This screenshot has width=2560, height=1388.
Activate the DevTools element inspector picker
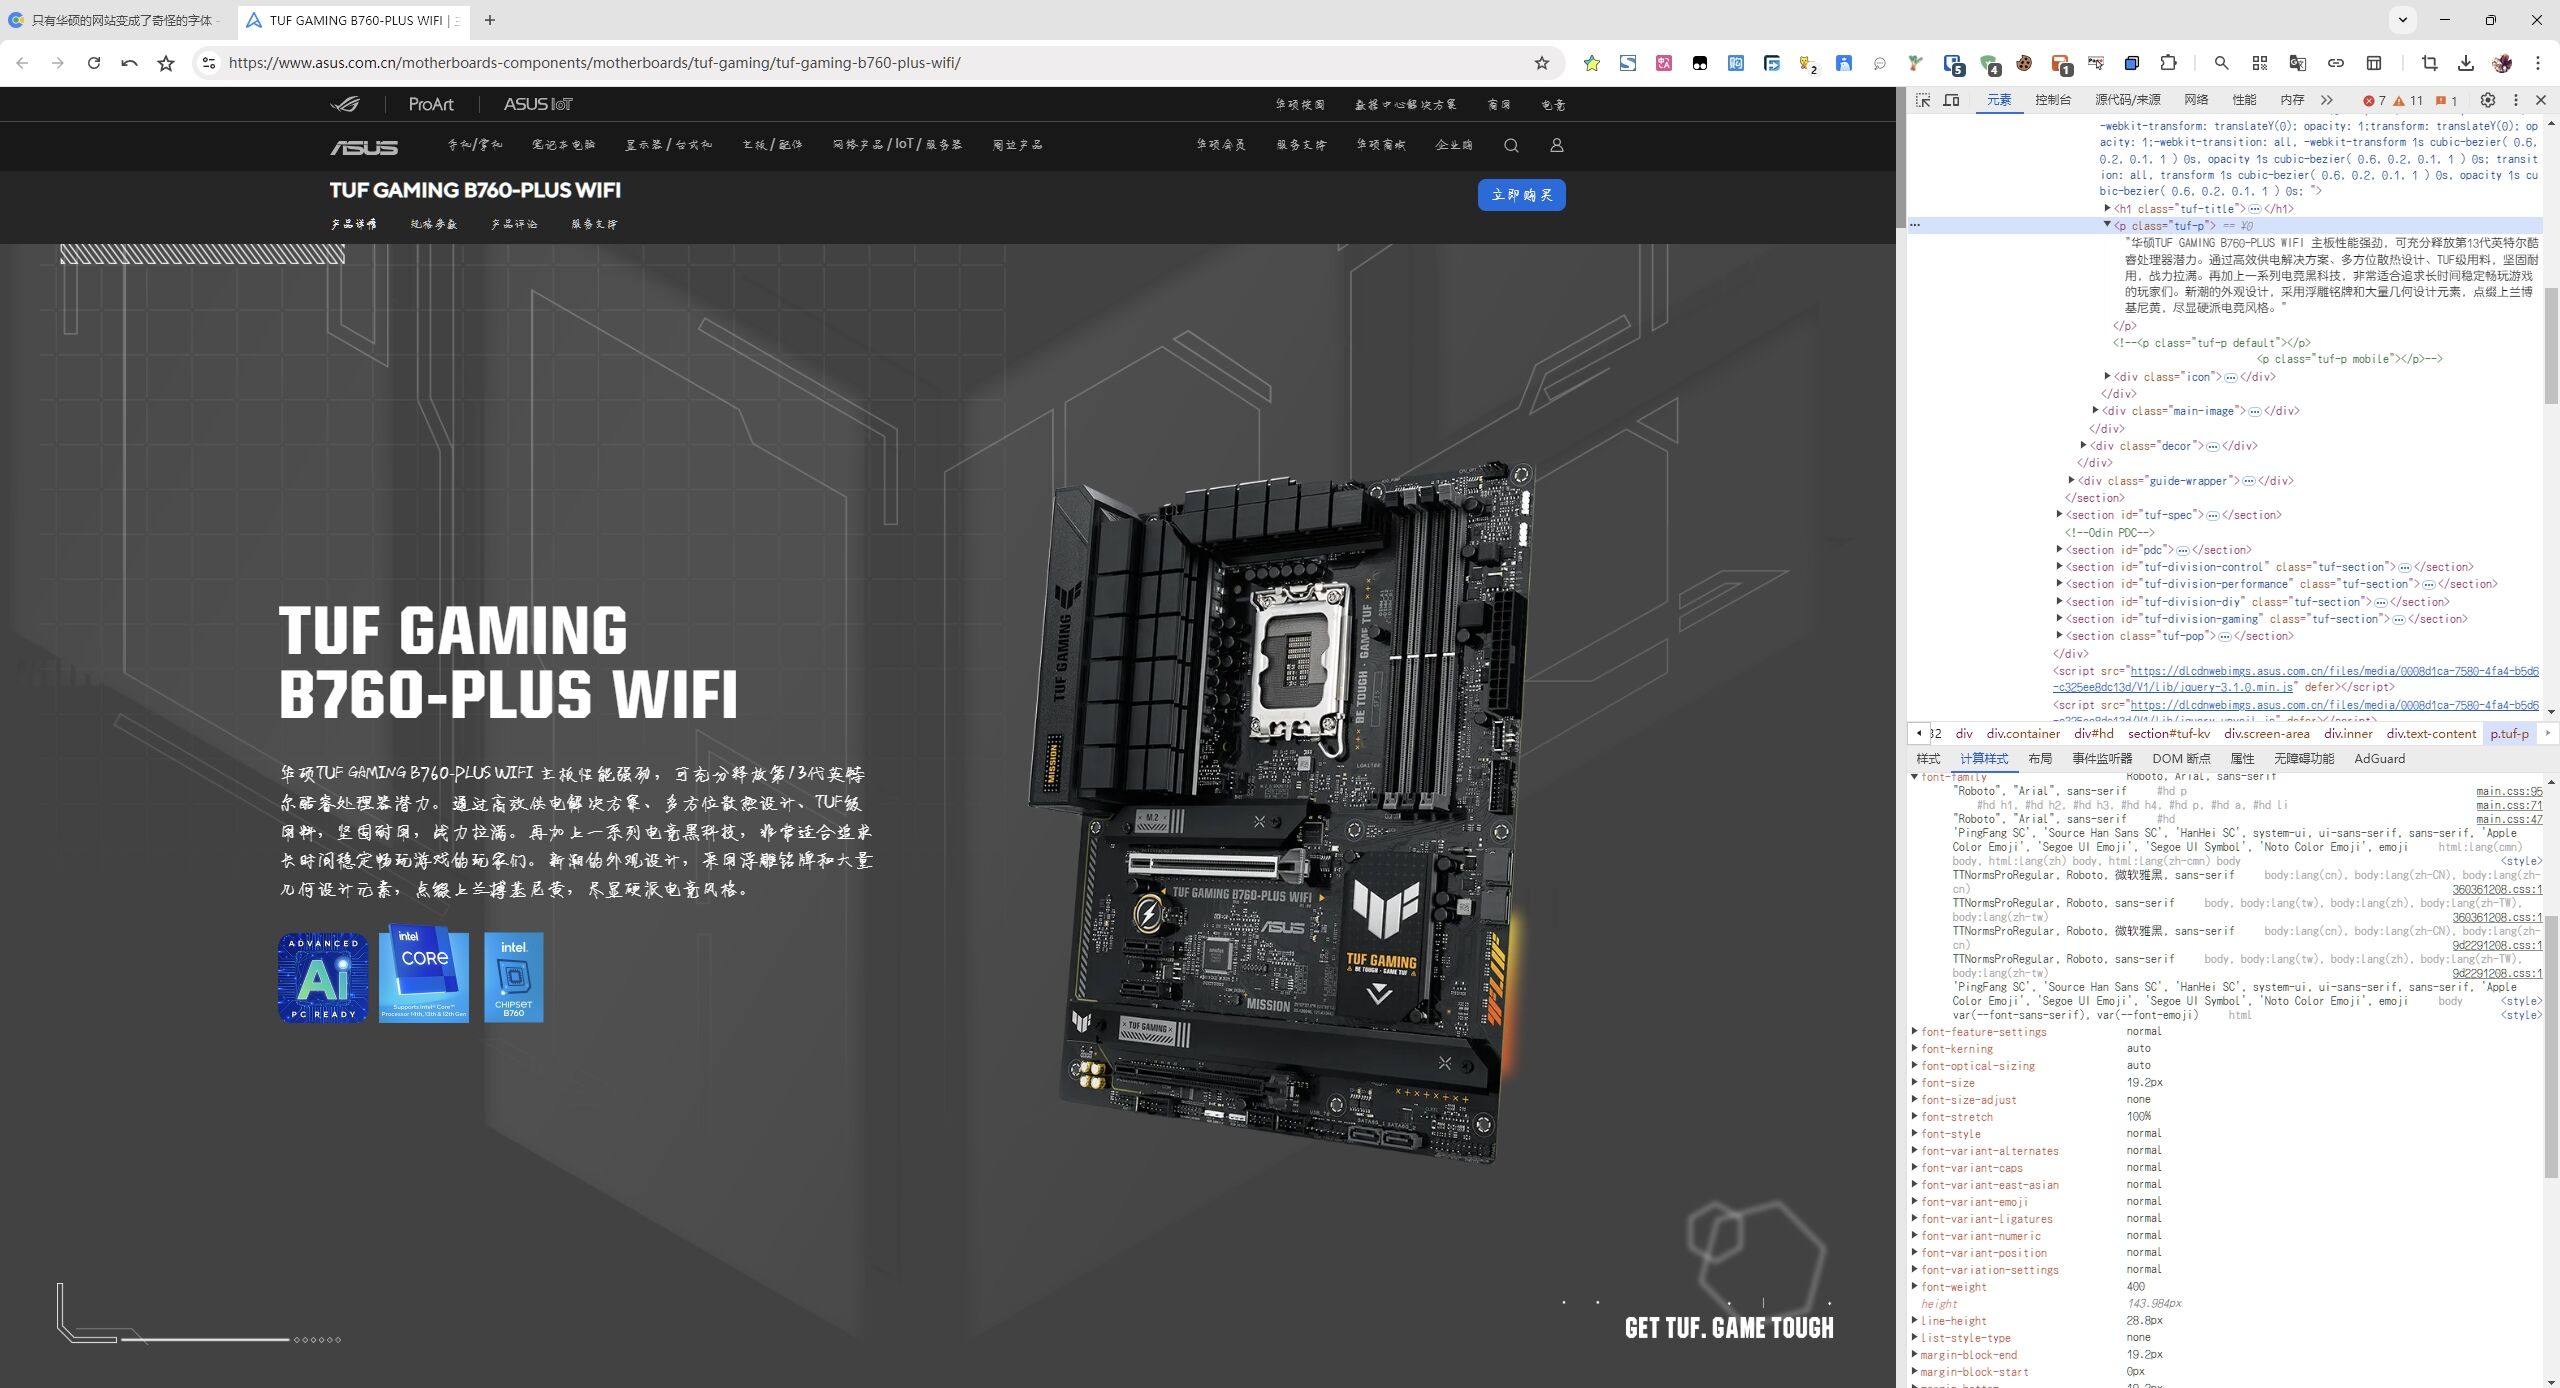[x=1923, y=100]
